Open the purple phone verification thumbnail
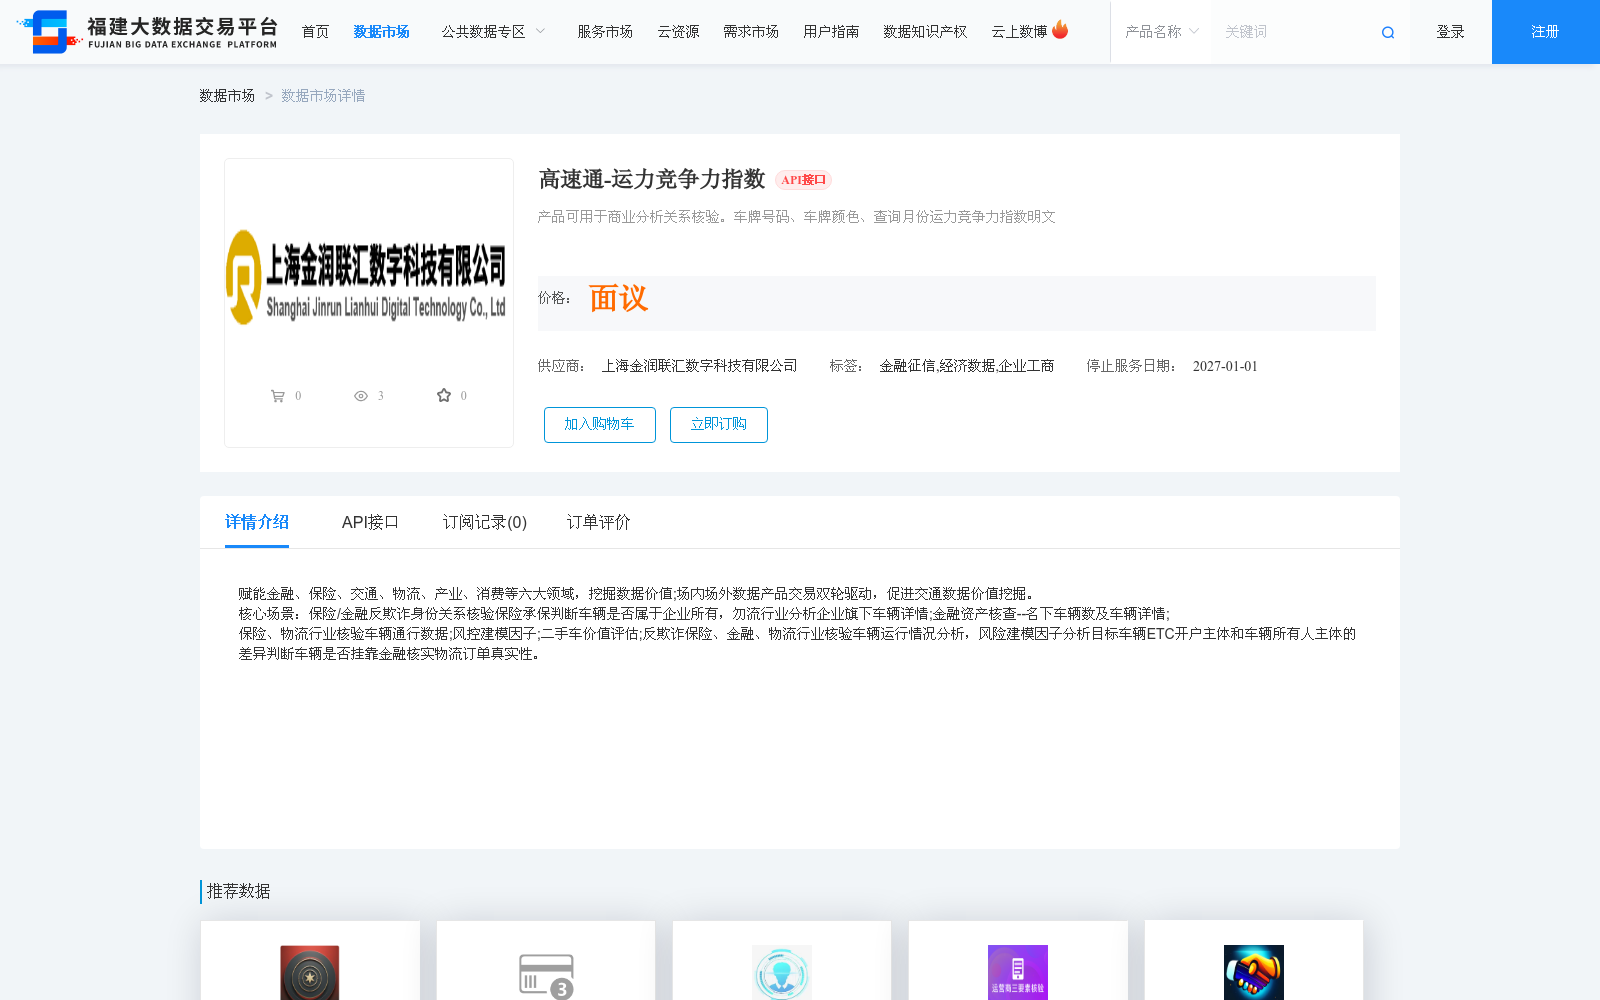This screenshot has height=1000, width=1600. pos(1018,972)
